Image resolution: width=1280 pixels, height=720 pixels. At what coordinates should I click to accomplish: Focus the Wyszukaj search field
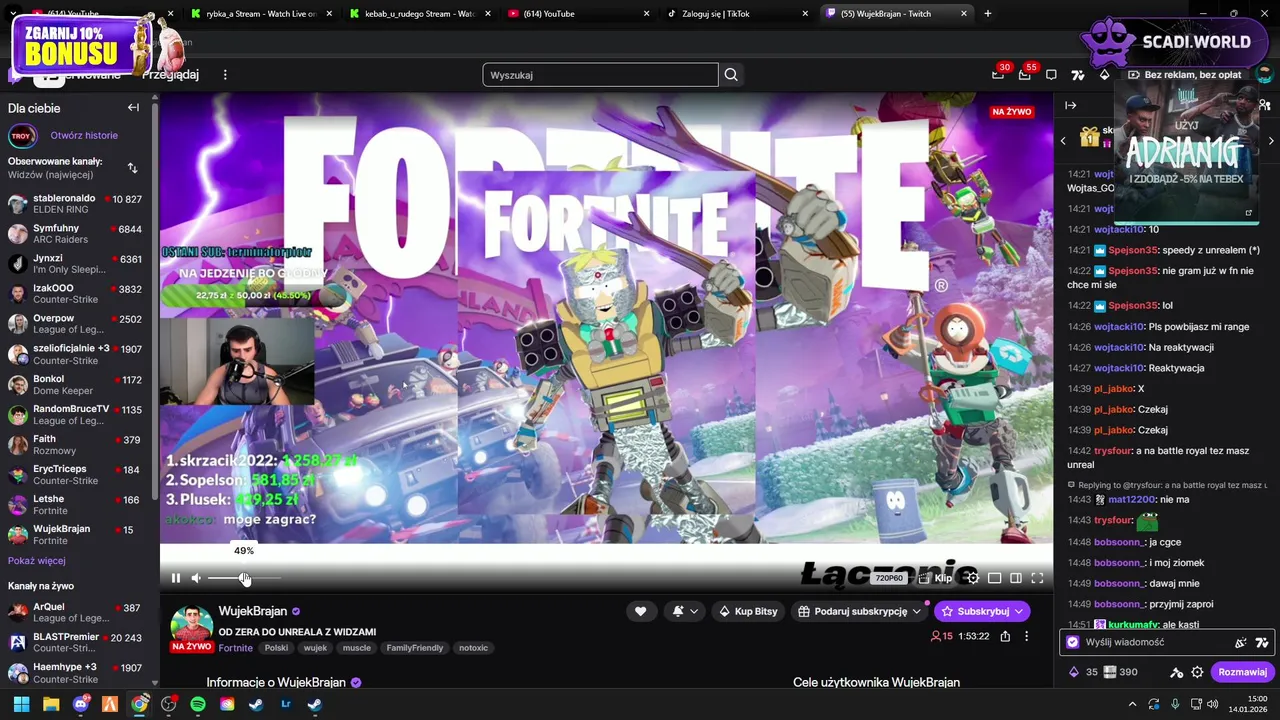point(600,75)
